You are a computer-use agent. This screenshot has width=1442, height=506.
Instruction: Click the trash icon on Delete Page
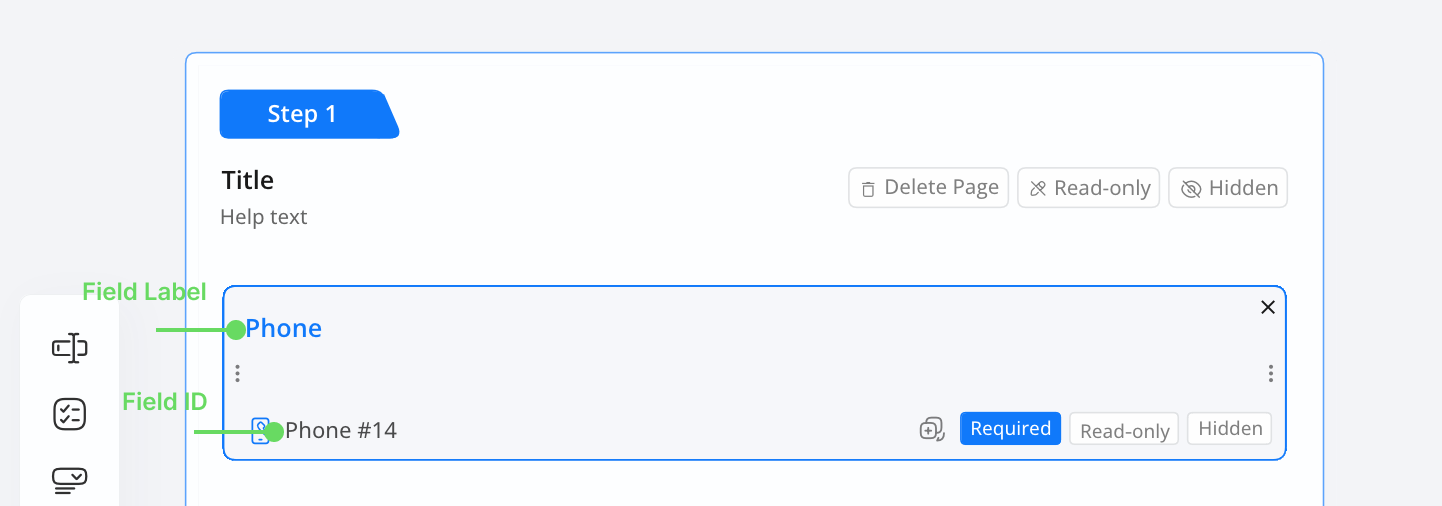point(868,189)
